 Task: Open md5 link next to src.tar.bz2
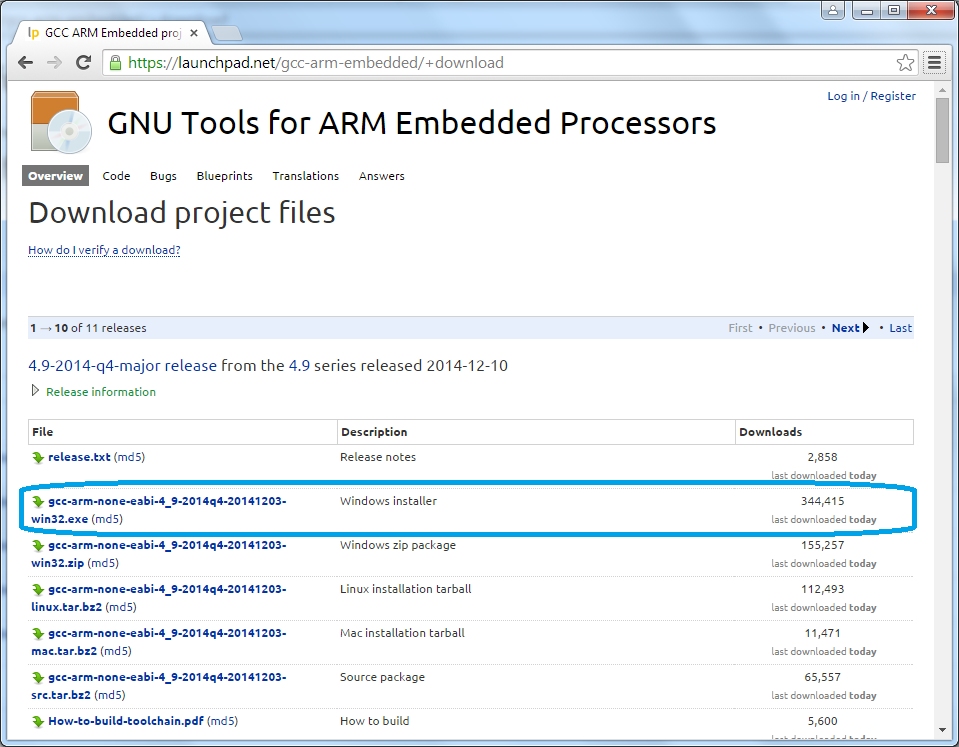pos(109,696)
